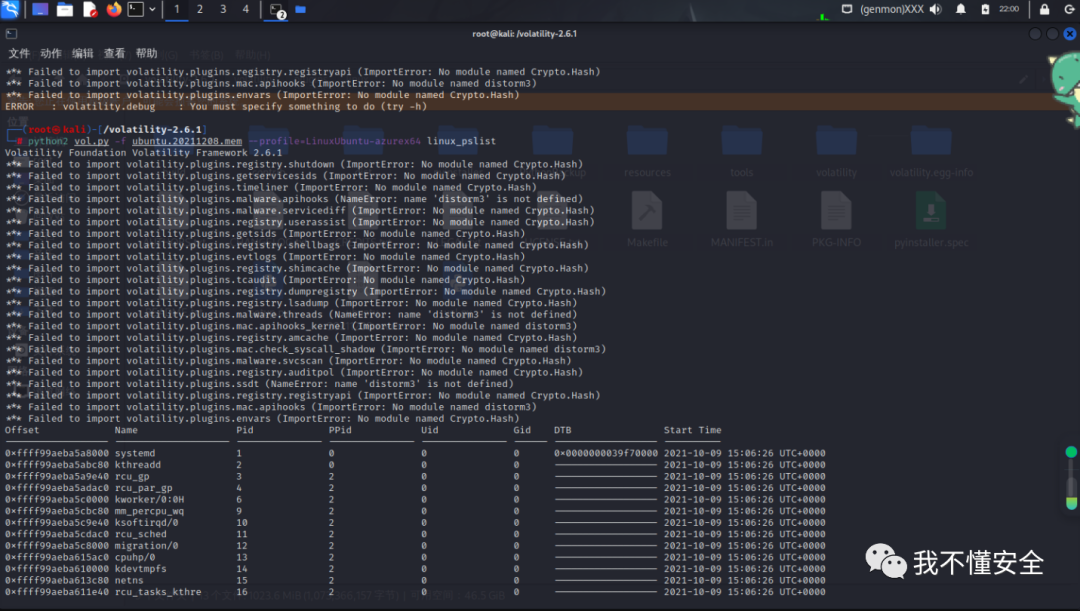Launch Firefox from the top panel
Image resolution: width=1080 pixels, height=611 pixels.
pyautogui.click(x=114, y=9)
